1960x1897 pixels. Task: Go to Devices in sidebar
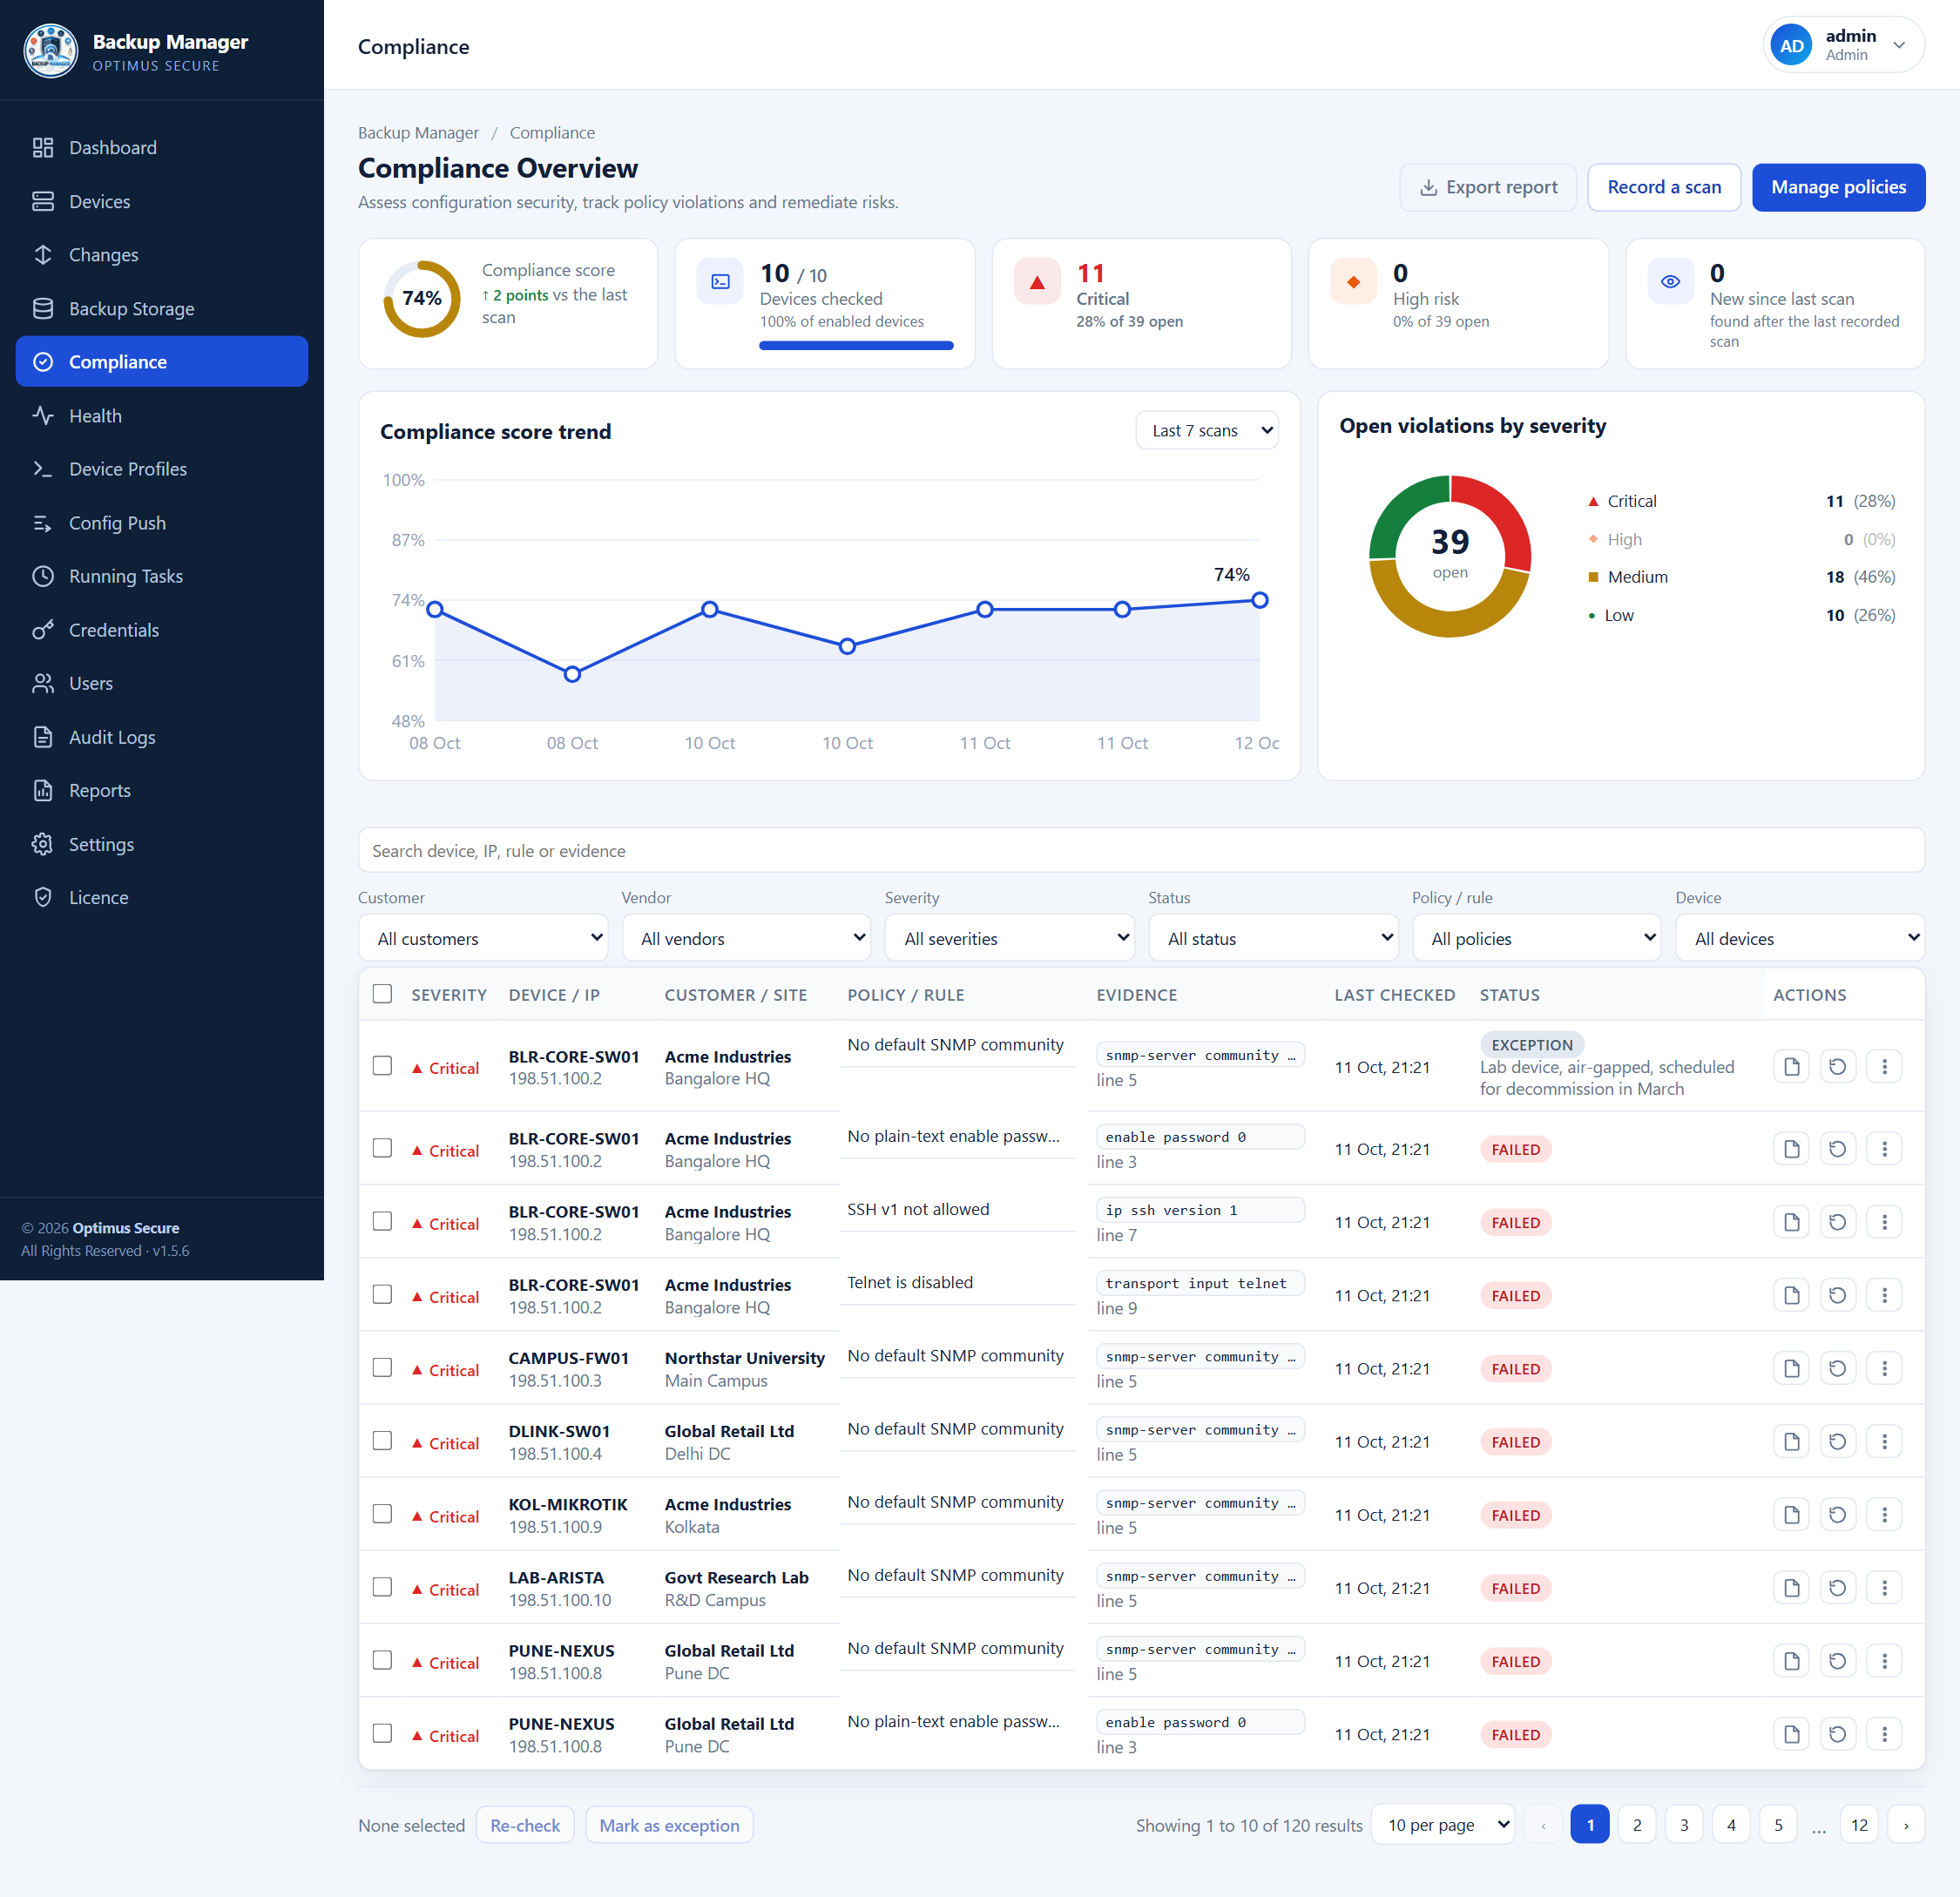tap(162, 201)
